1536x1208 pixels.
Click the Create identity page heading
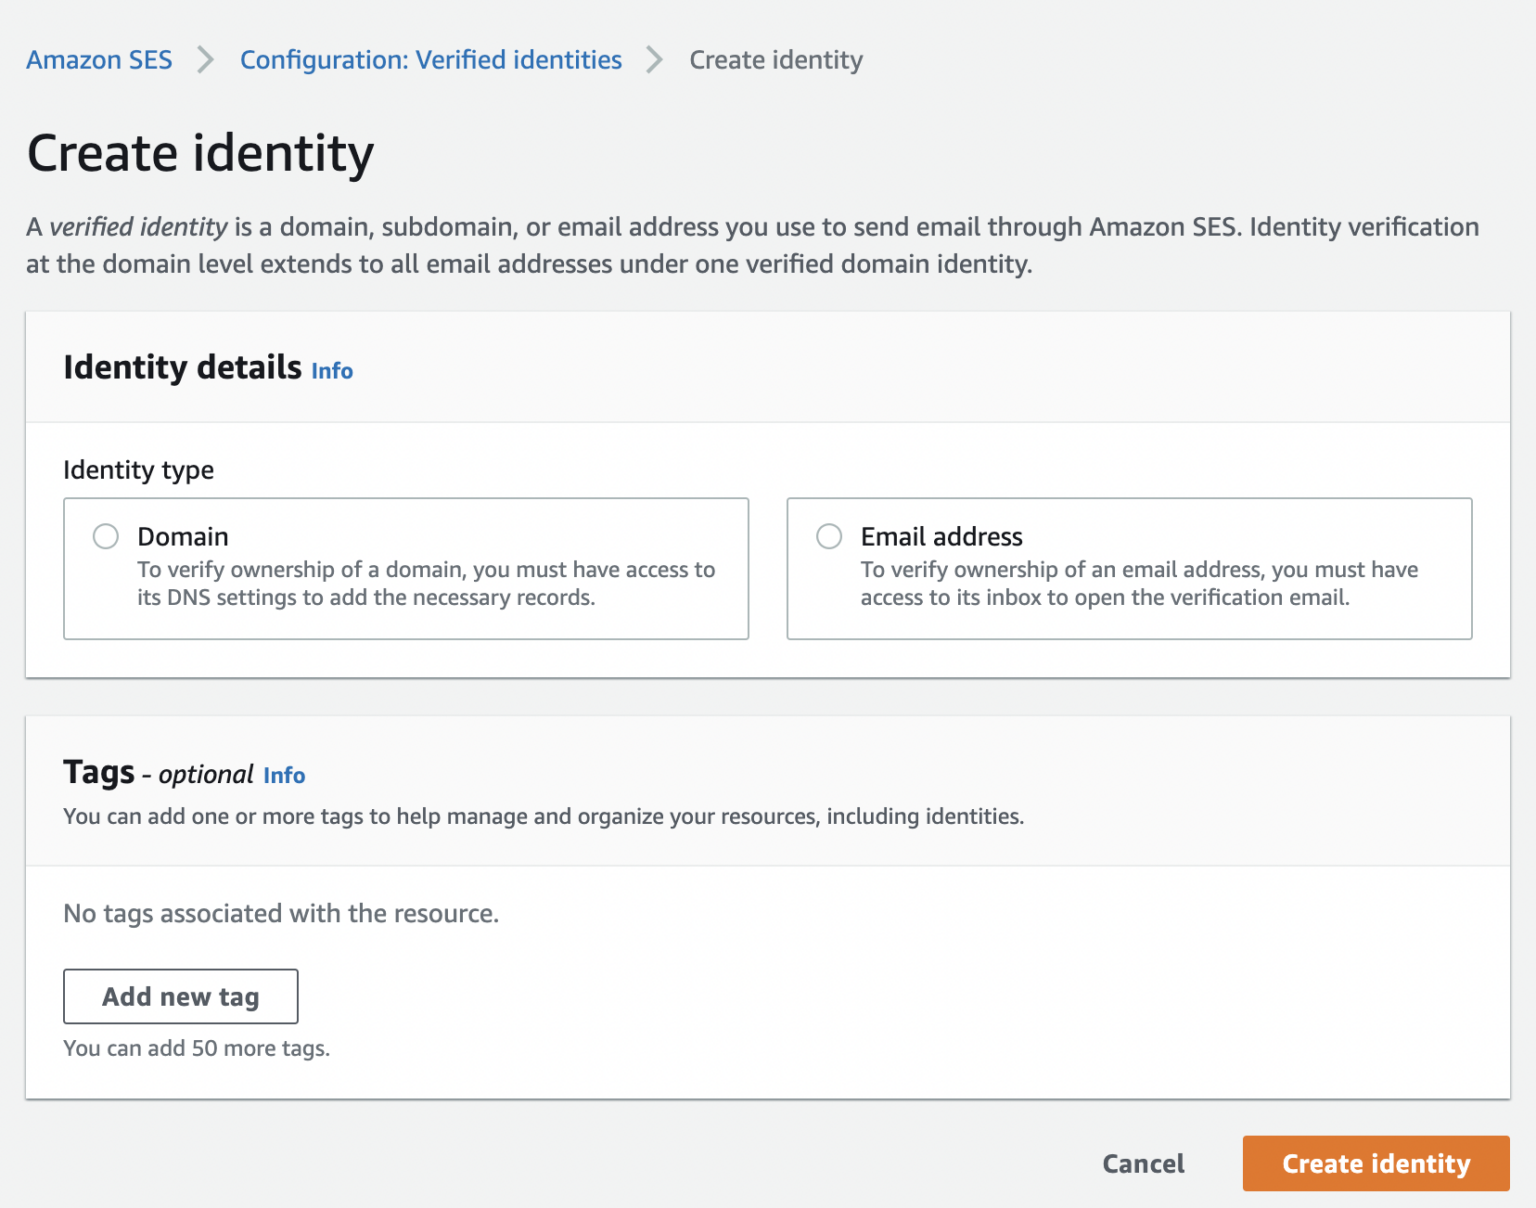pos(200,152)
